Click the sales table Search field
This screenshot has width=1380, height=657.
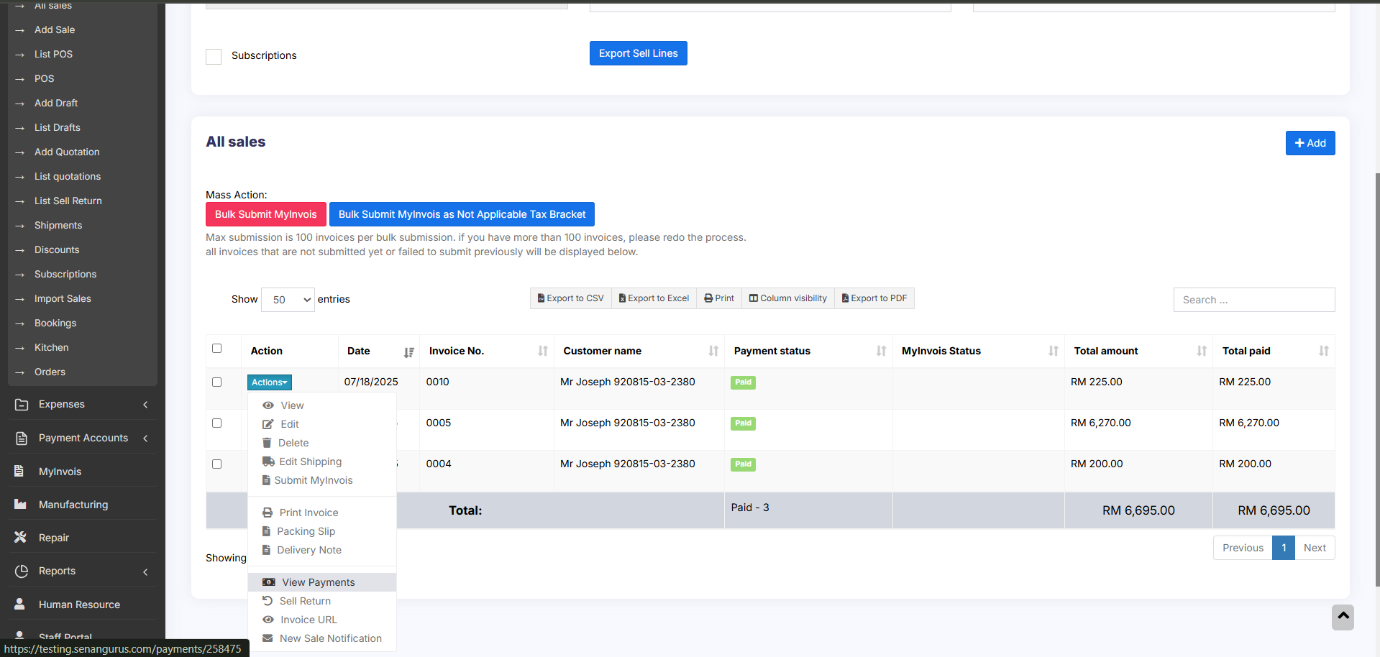1253,299
